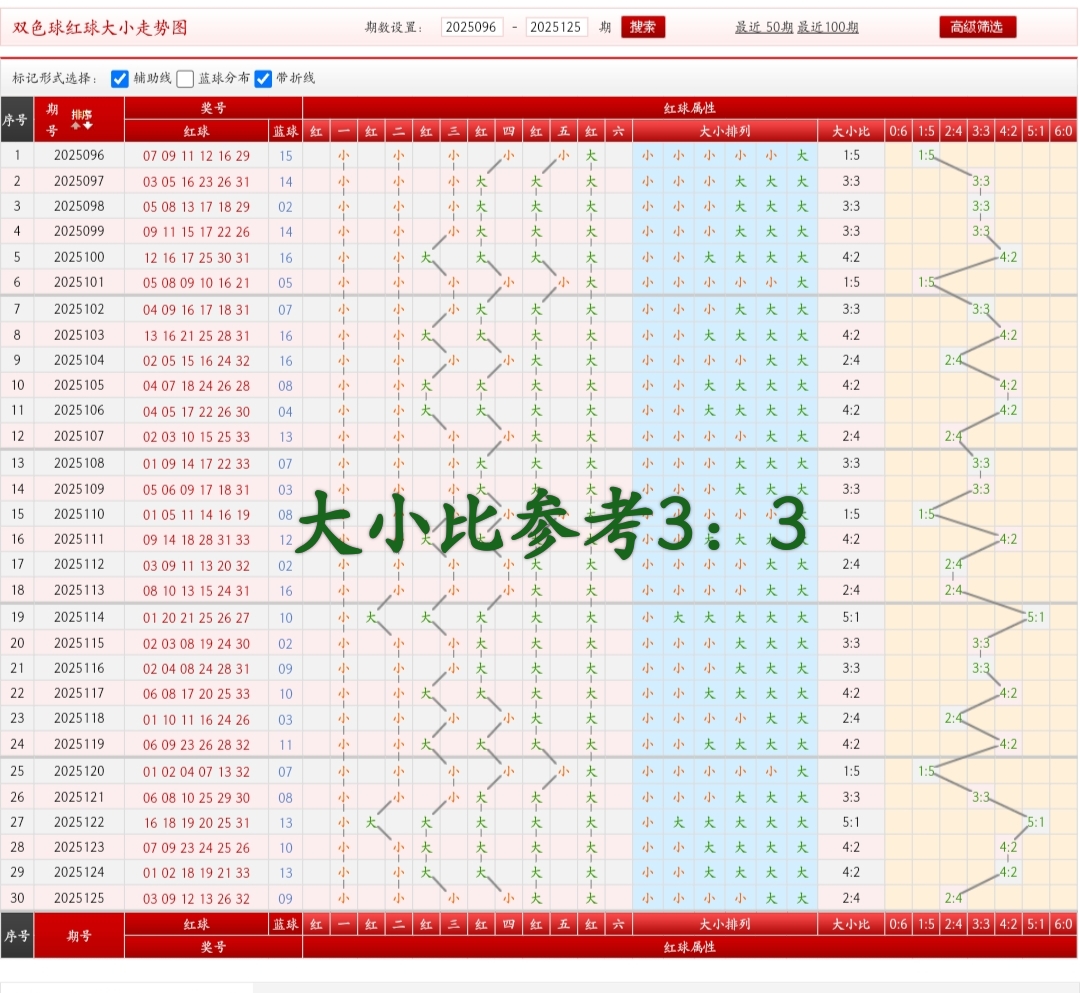
Task: Click the end period input showing 2025125
Action: click(x=557, y=27)
